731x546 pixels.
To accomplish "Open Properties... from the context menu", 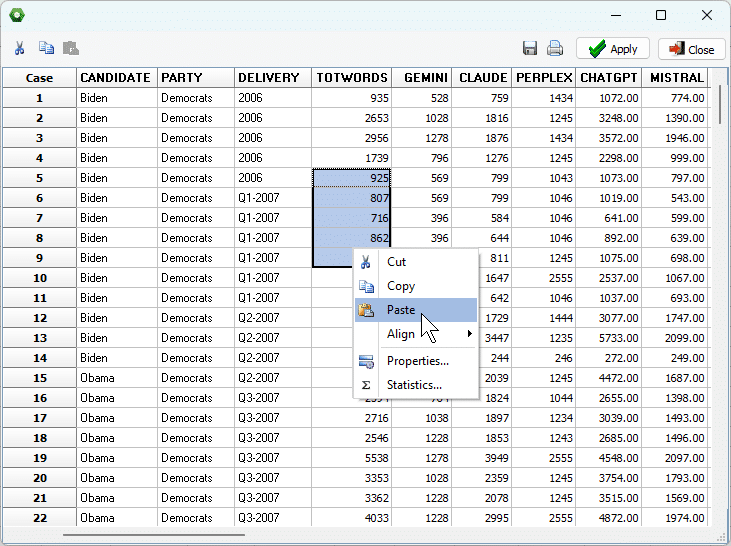I will (415, 361).
